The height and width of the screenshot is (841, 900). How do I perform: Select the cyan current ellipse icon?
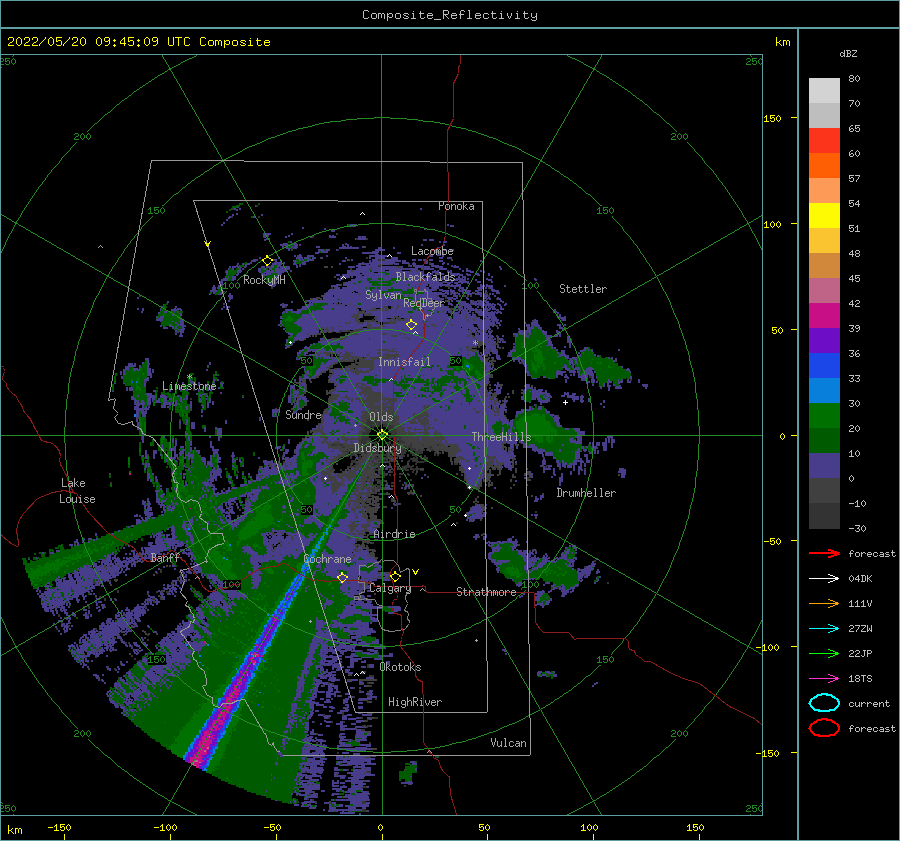point(824,703)
